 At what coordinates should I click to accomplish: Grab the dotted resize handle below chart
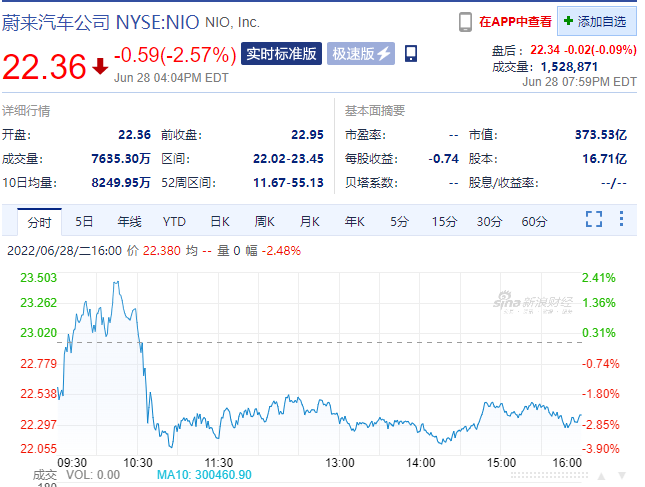click(x=549, y=475)
